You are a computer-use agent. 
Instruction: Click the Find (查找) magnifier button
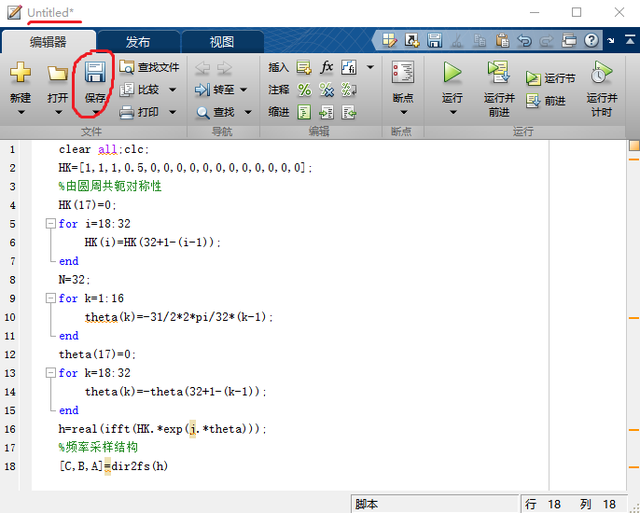pos(215,112)
